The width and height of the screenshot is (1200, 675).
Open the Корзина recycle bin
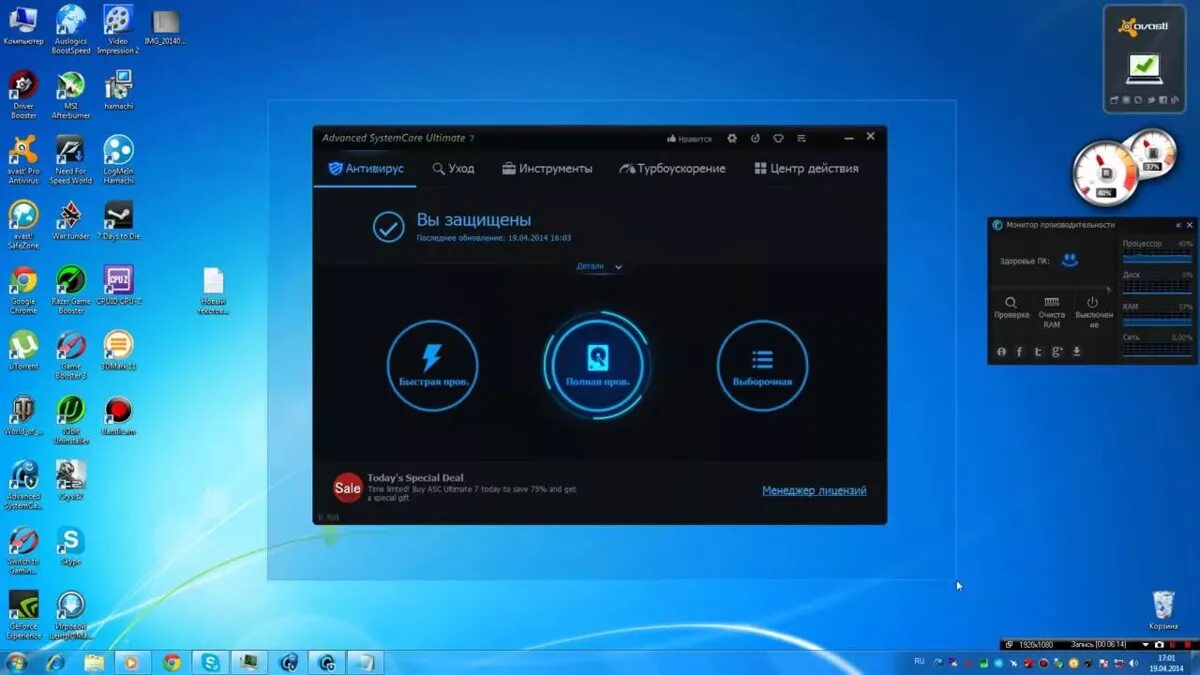pos(1163,609)
